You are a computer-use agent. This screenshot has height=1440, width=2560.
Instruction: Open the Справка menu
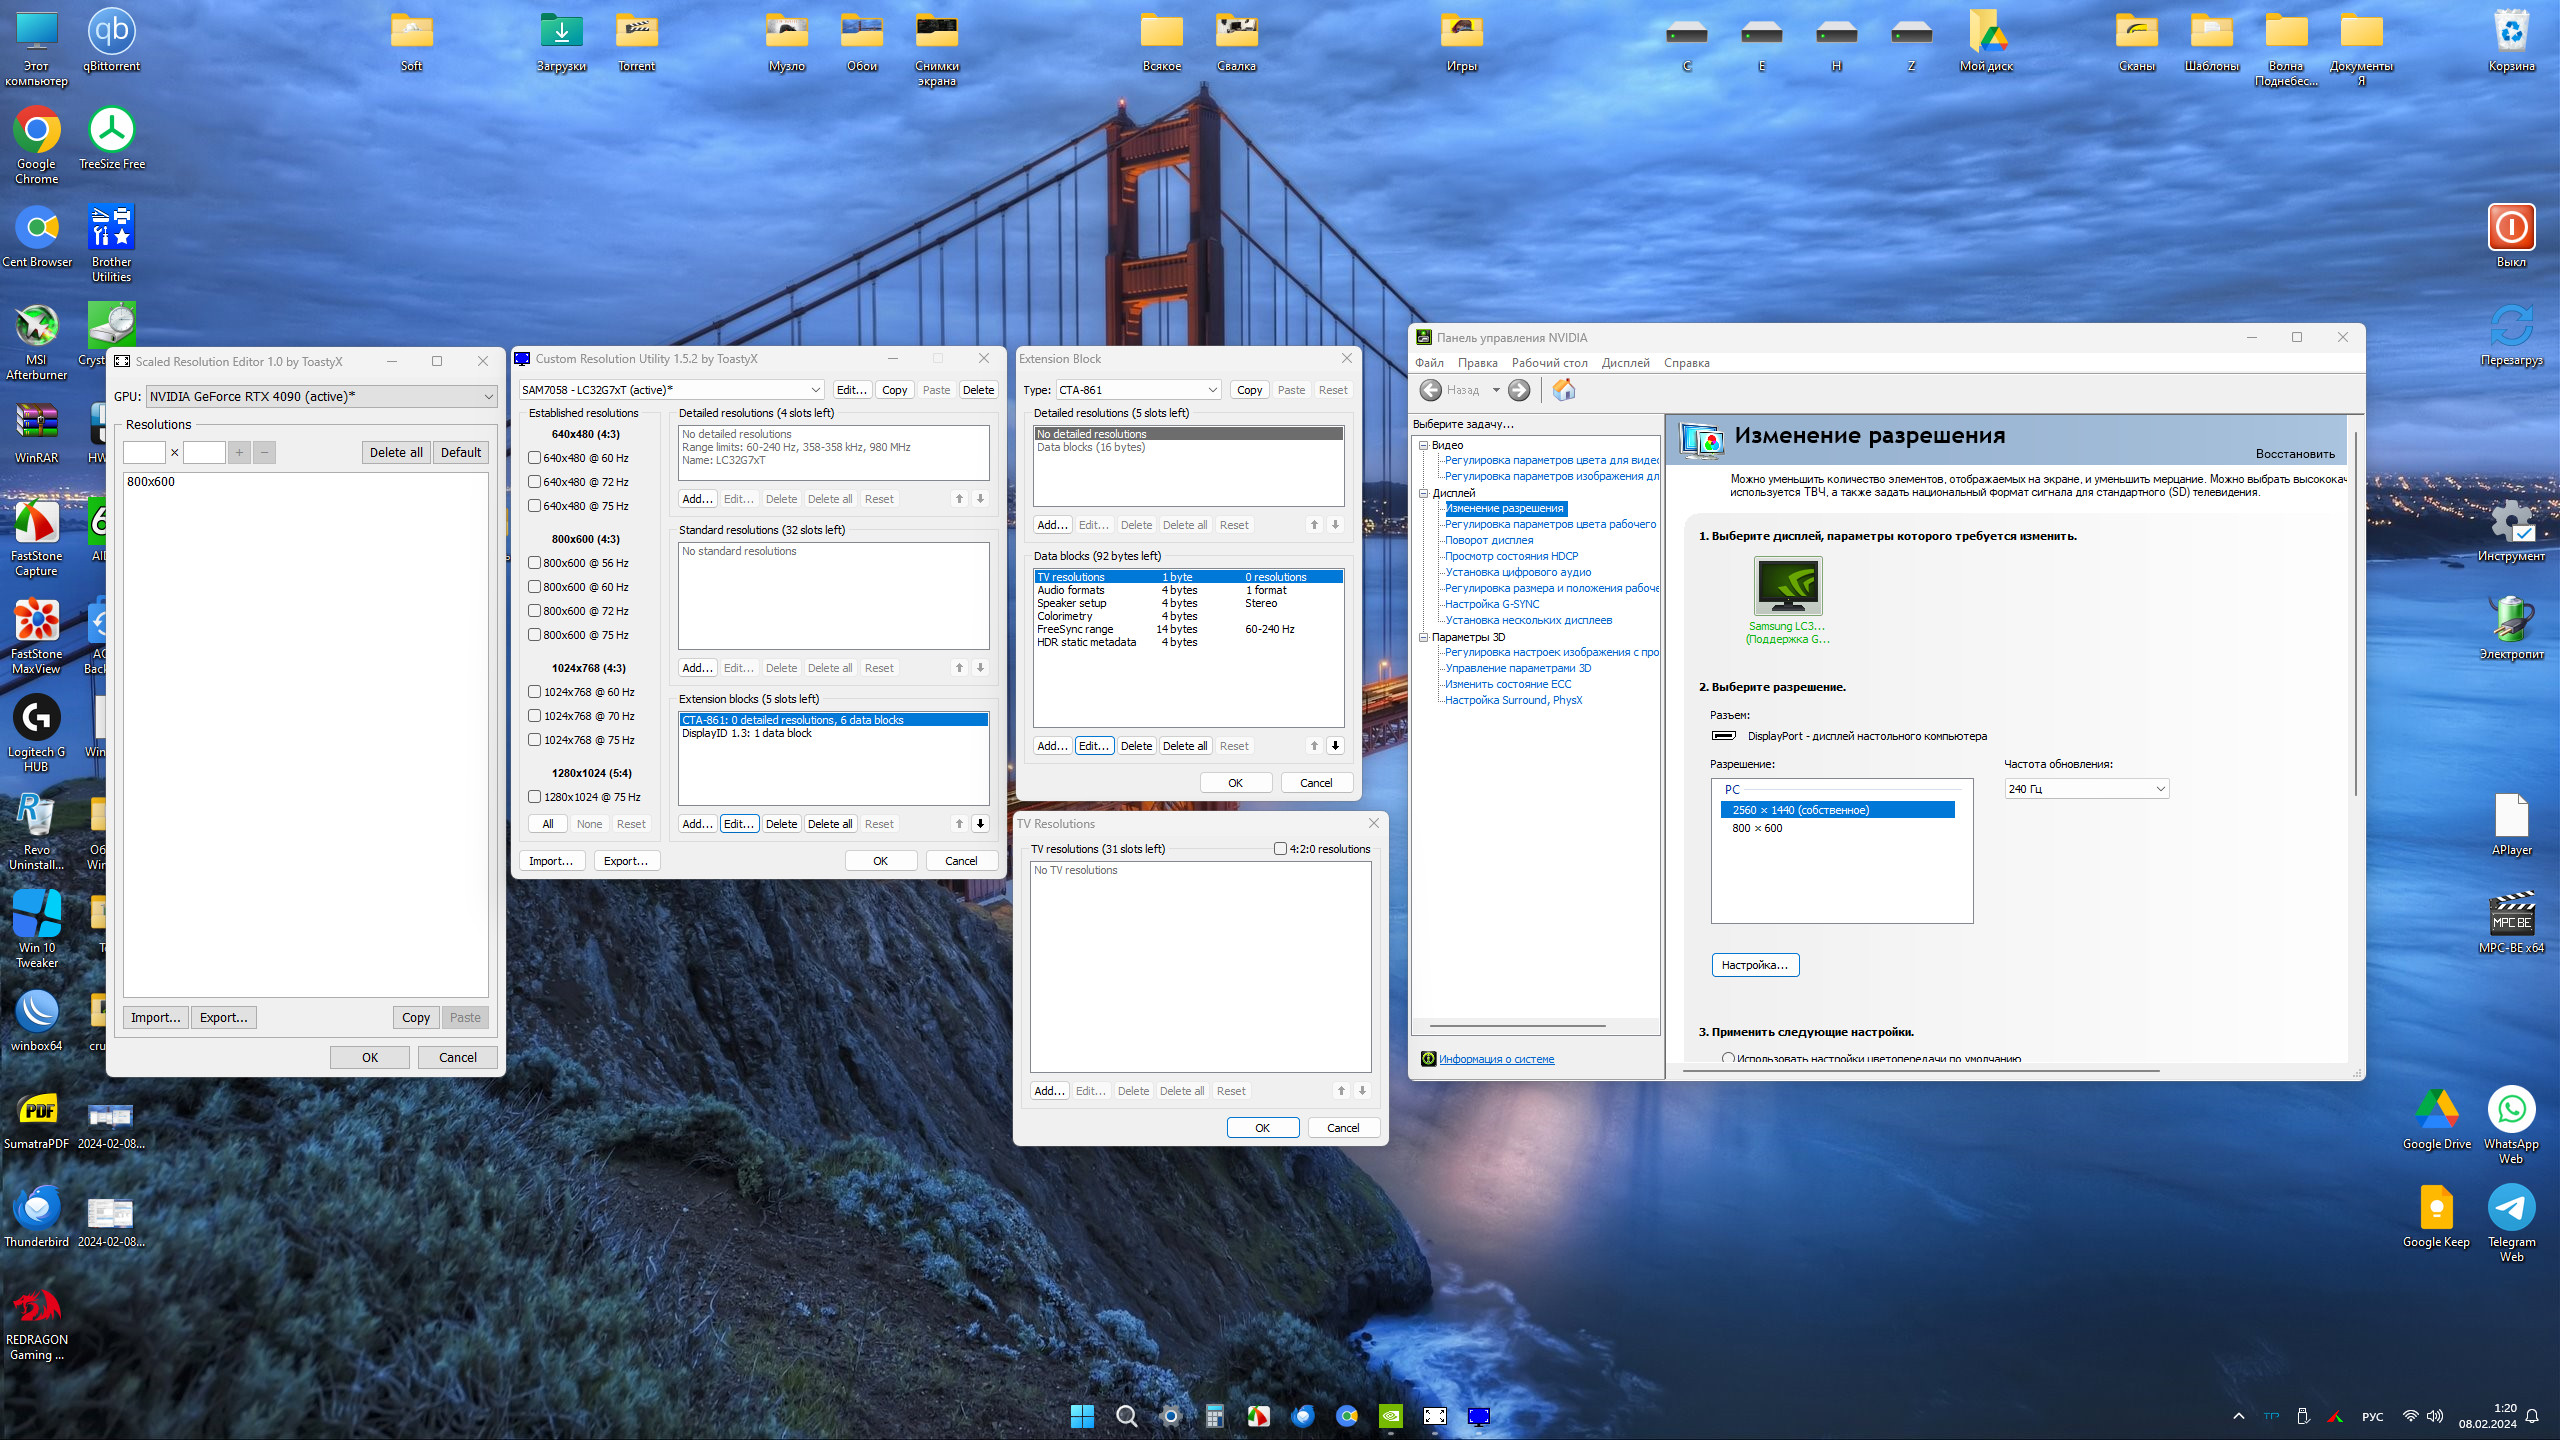click(x=1686, y=363)
